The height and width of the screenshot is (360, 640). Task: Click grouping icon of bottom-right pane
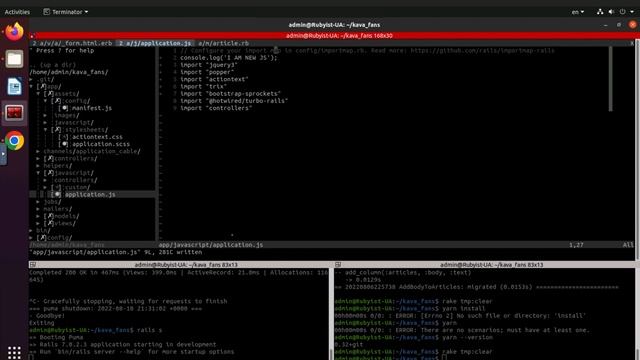coord(338,264)
